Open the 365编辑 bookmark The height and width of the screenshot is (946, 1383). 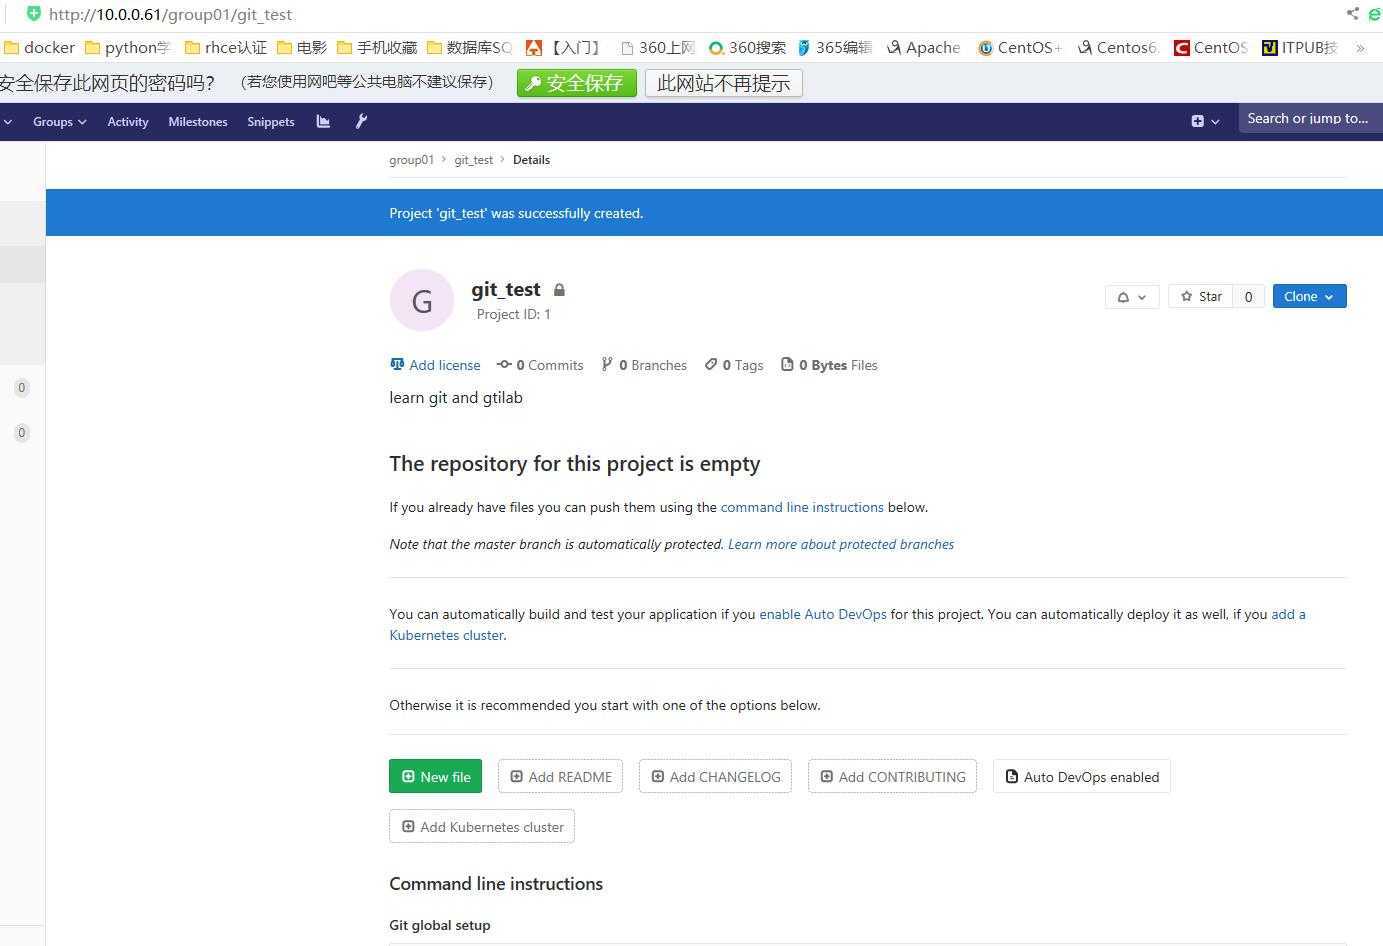tap(834, 47)
